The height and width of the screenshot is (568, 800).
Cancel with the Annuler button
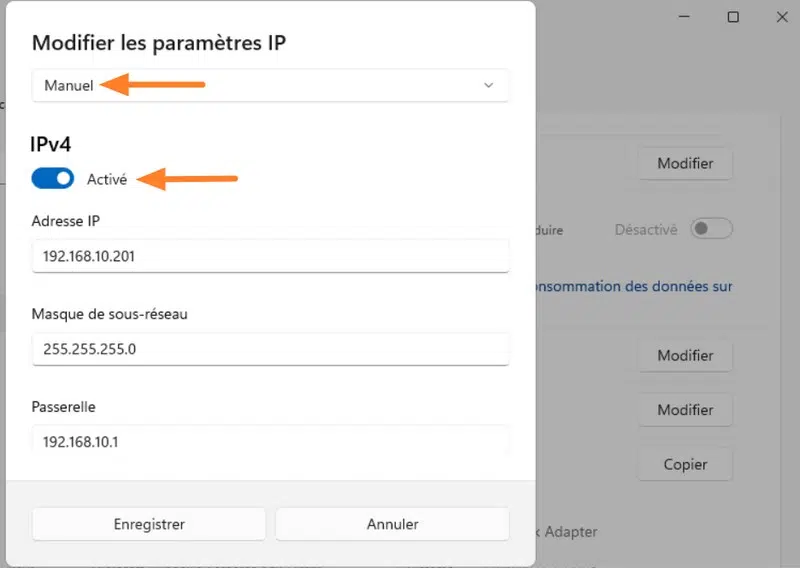click(392, 524)
